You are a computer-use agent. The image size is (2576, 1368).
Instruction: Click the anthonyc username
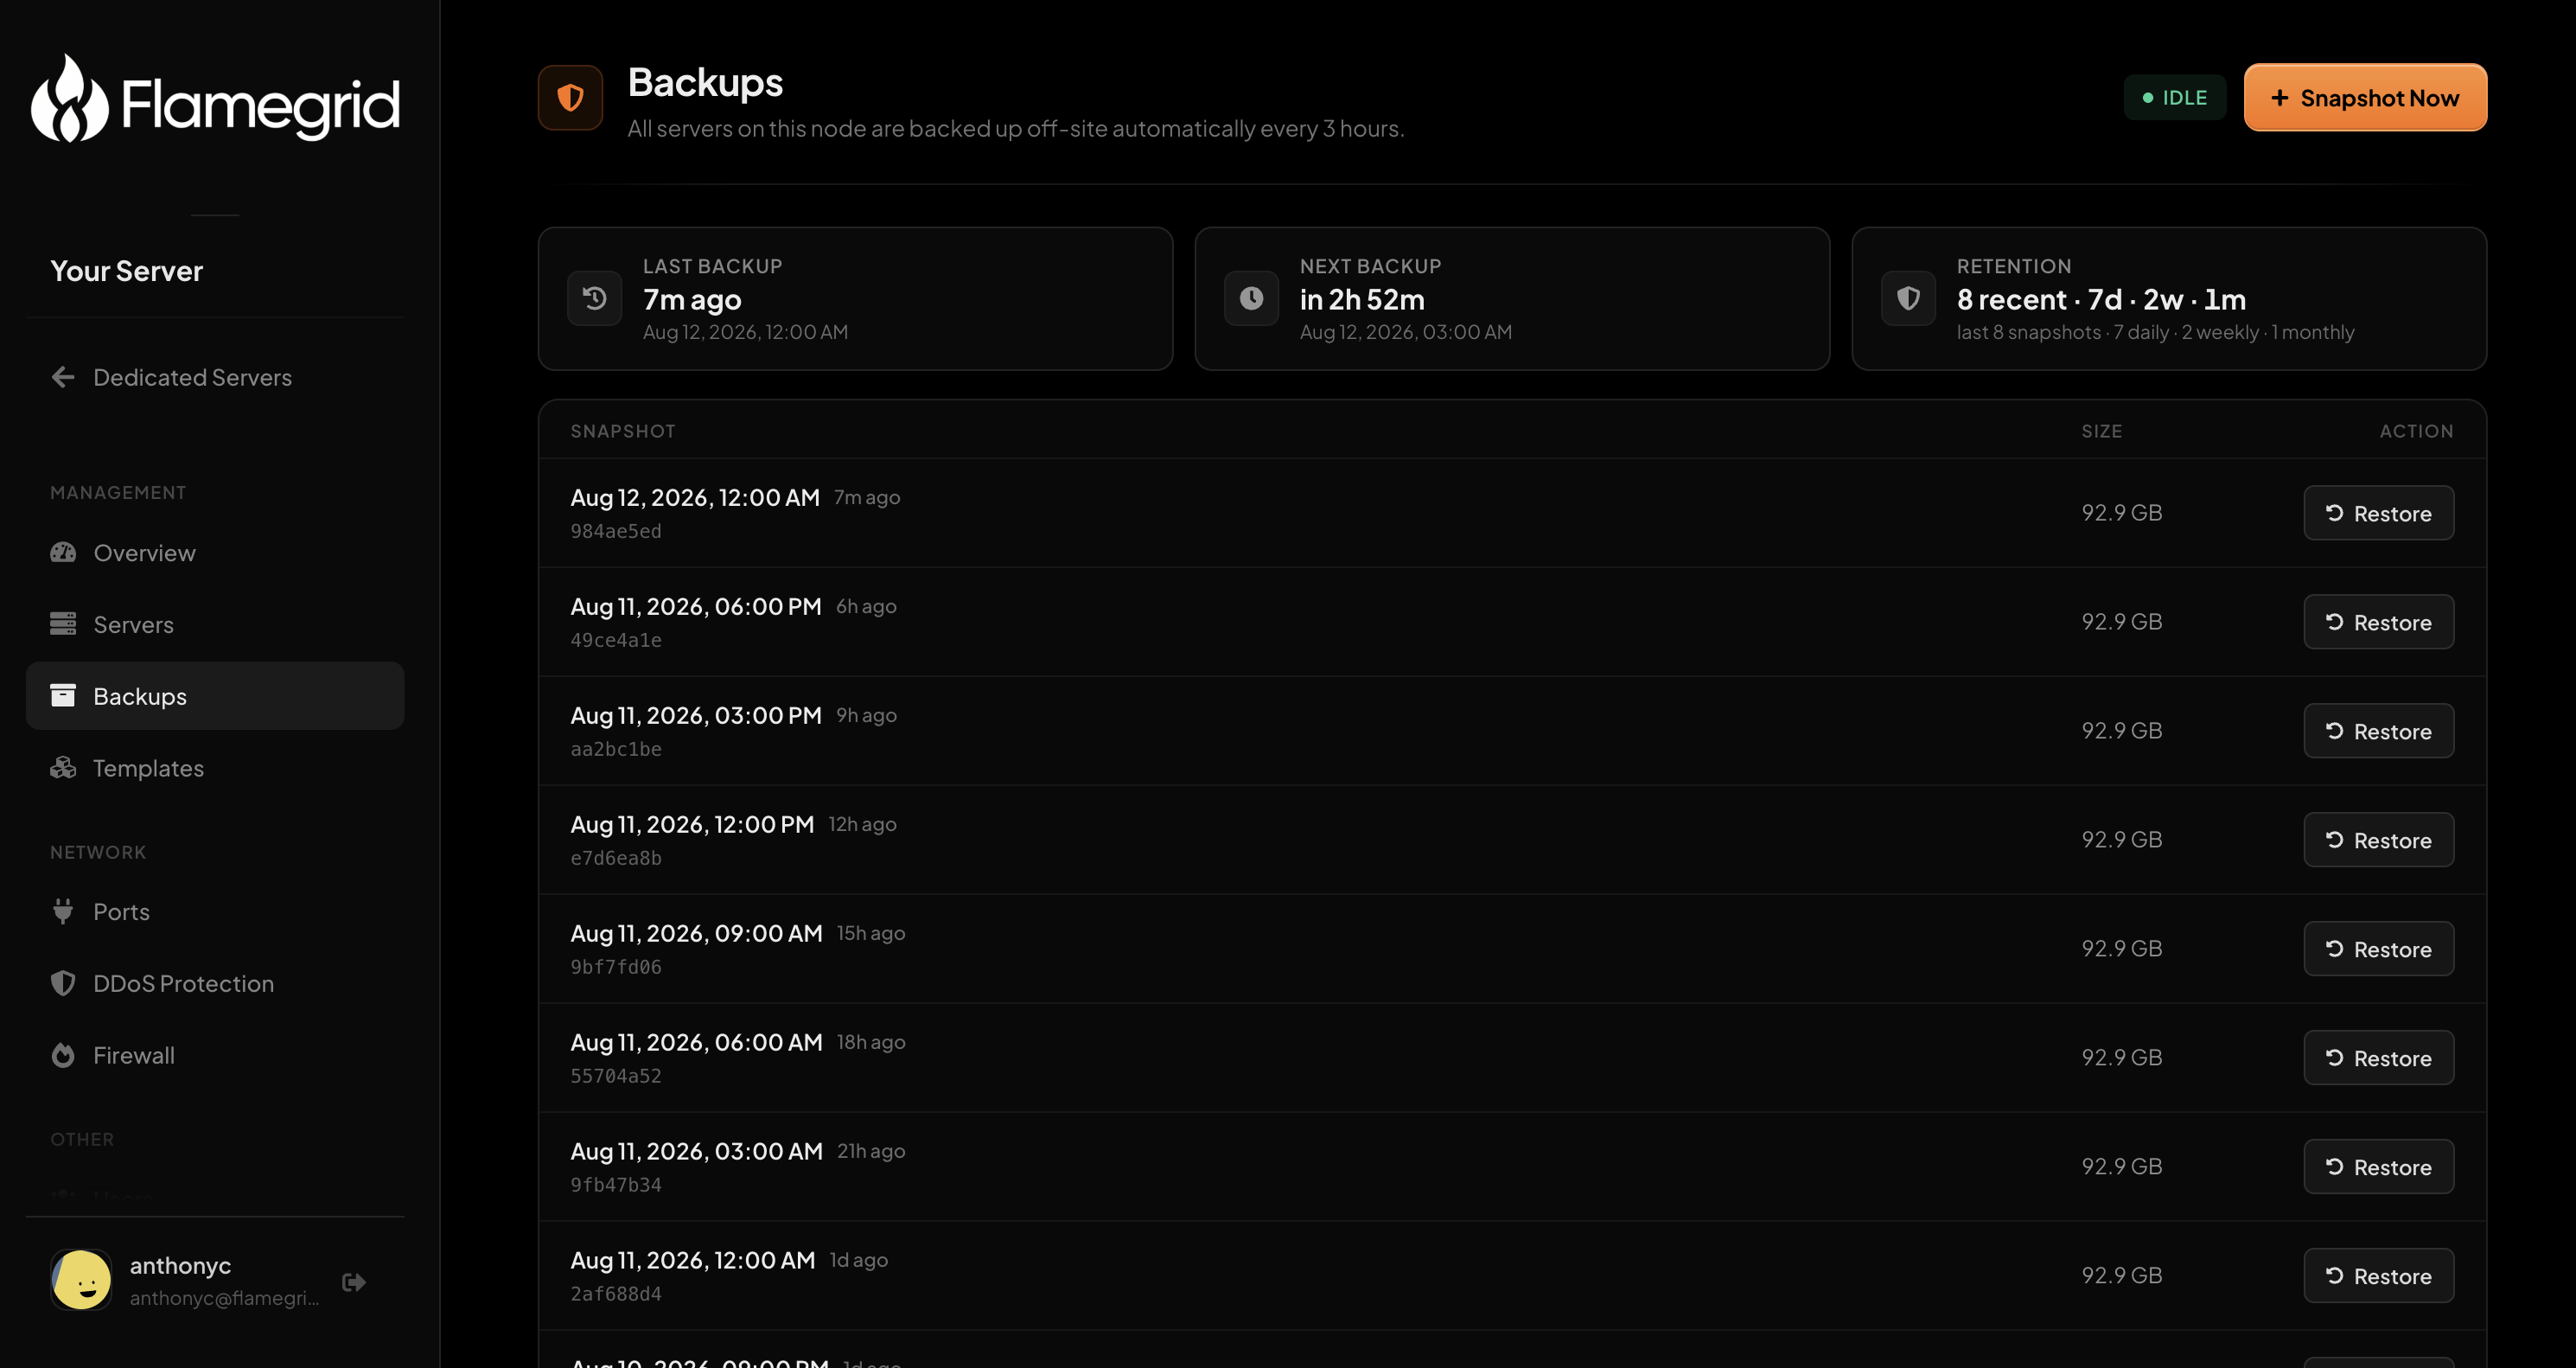[x=180, y=1265]
